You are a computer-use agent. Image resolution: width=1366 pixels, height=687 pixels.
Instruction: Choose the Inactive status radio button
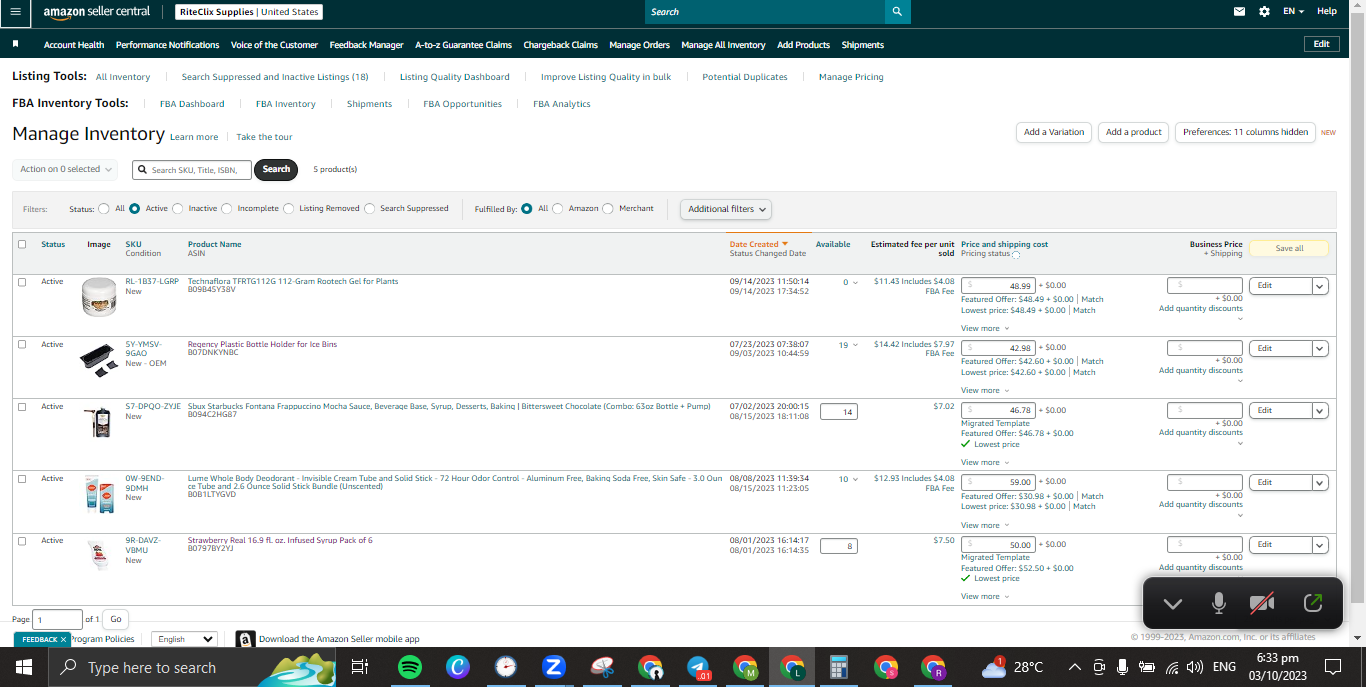pos(178,208)
